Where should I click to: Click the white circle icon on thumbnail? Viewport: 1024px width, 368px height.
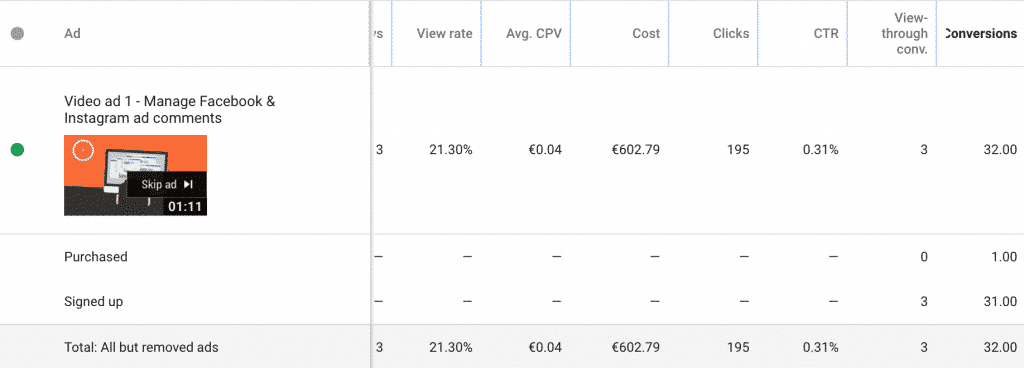pyautogui.click(x=83, y=151)
